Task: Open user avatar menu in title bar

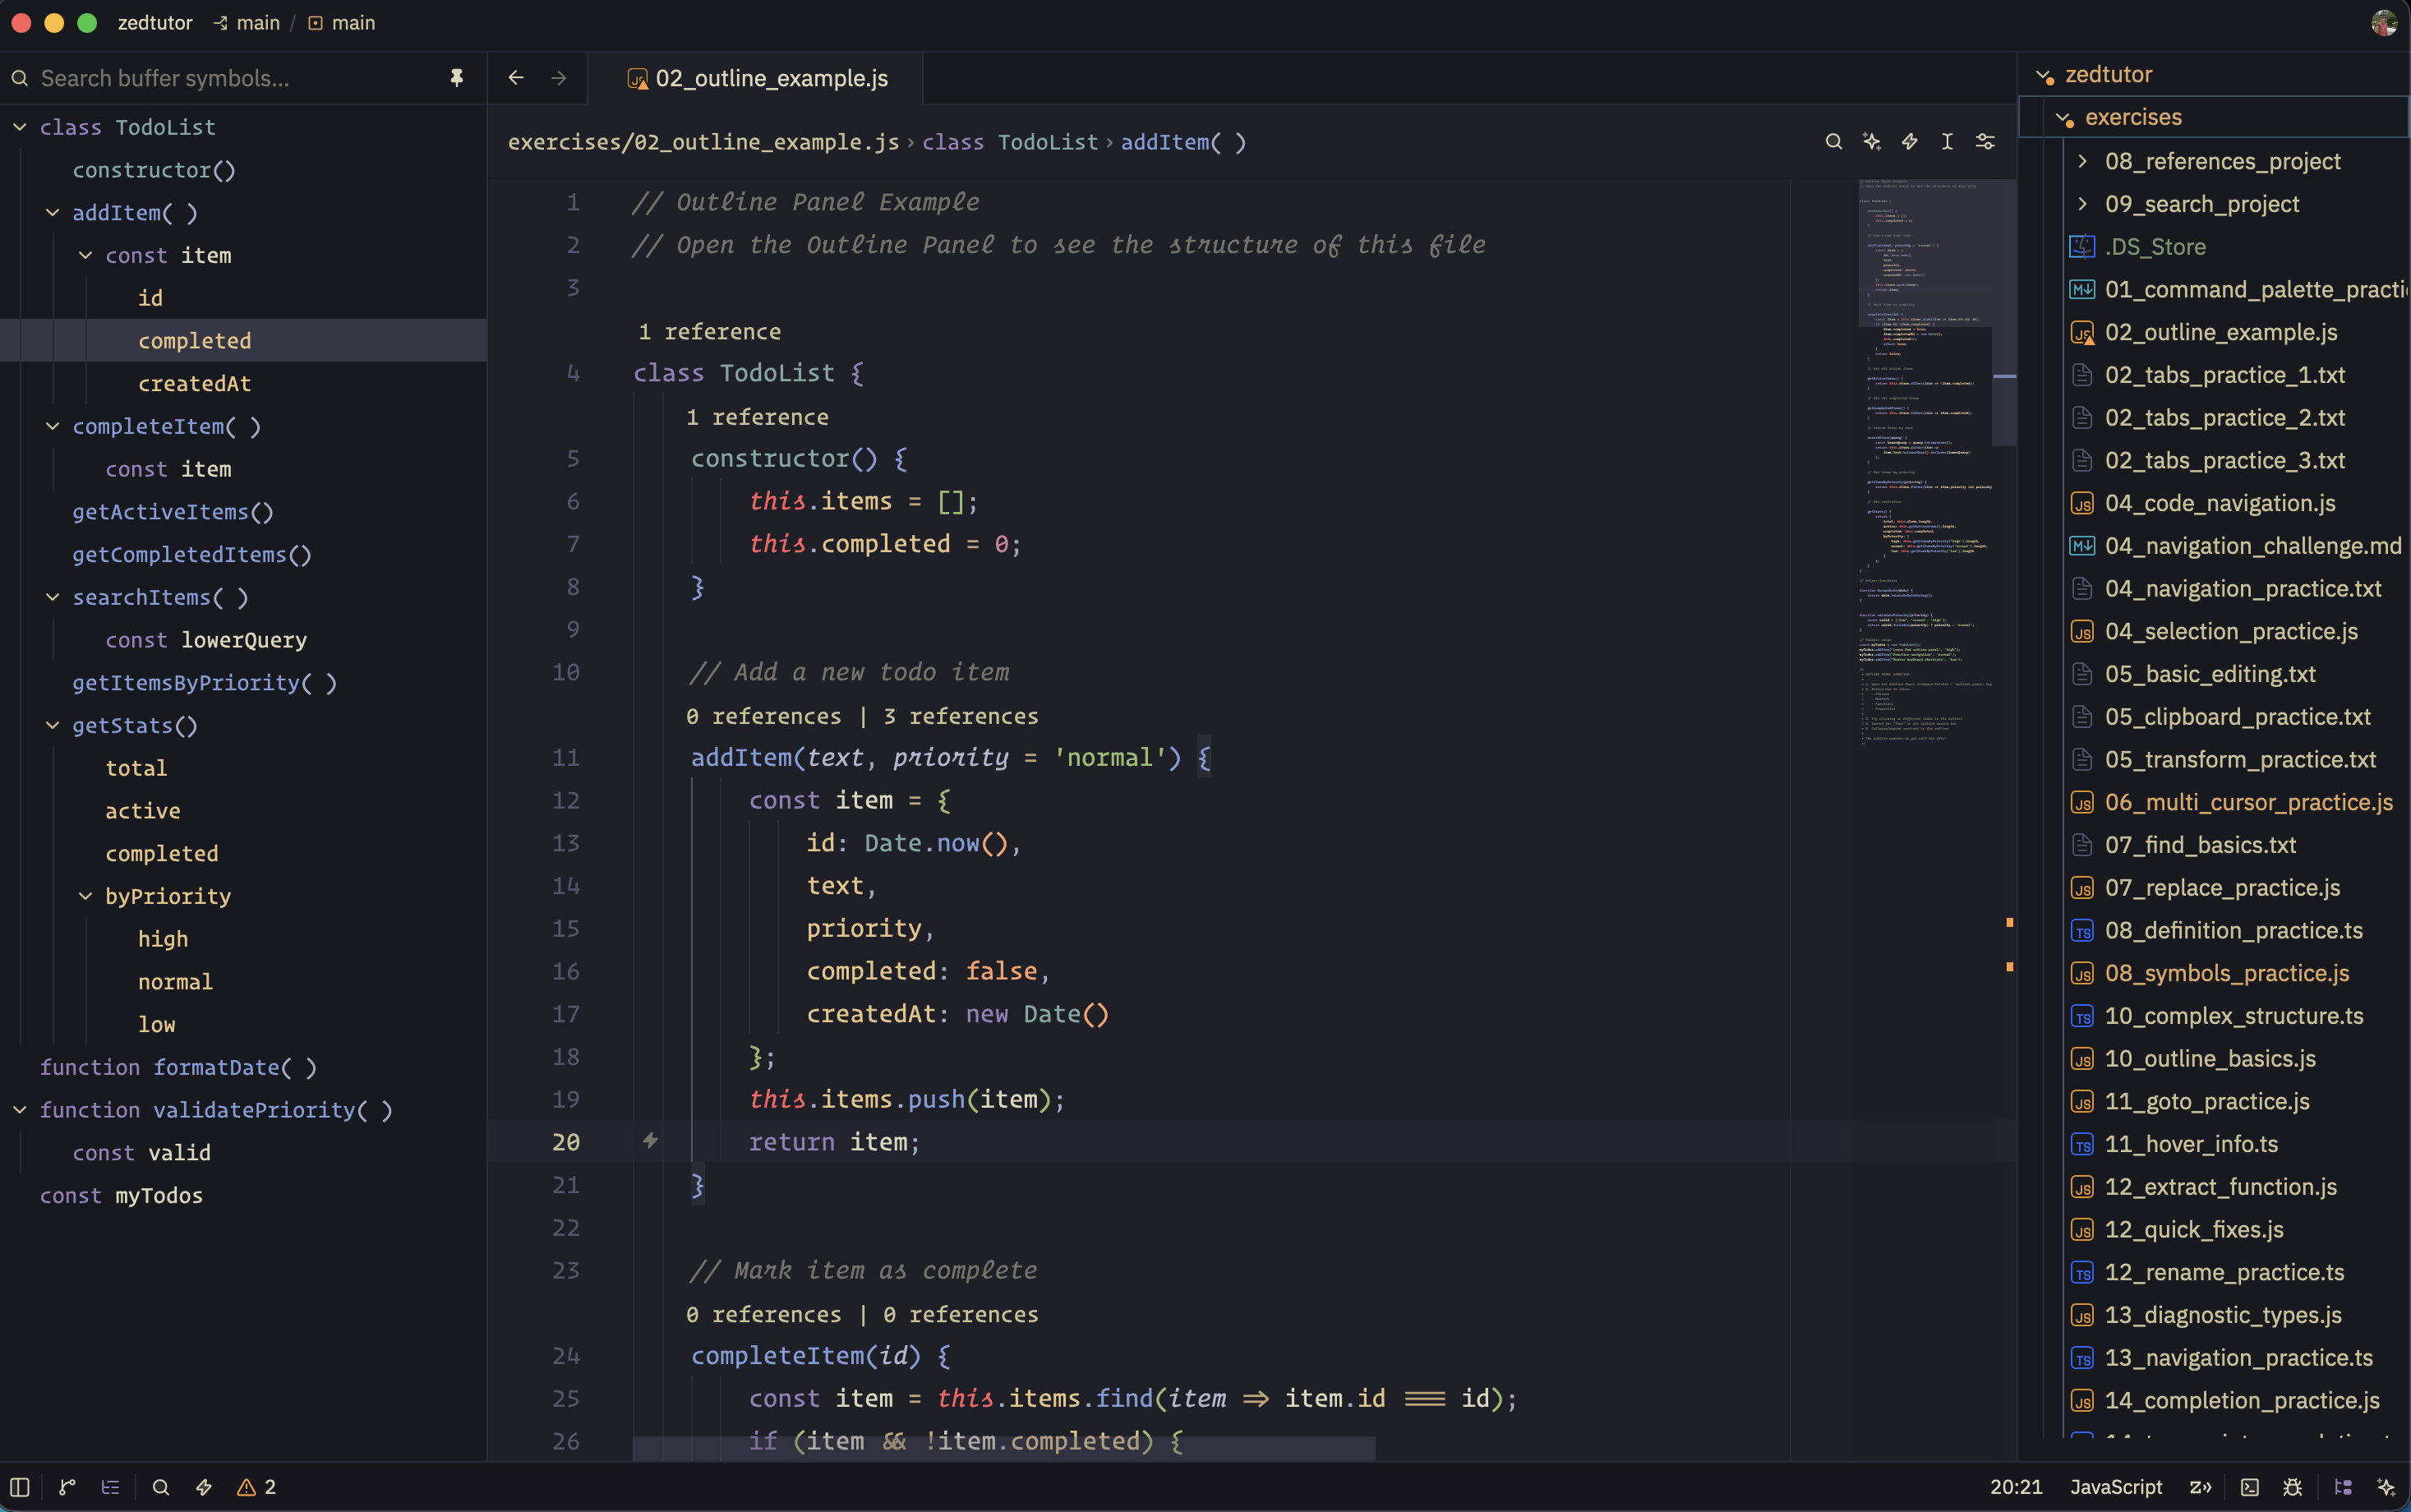Action: 2384,23
